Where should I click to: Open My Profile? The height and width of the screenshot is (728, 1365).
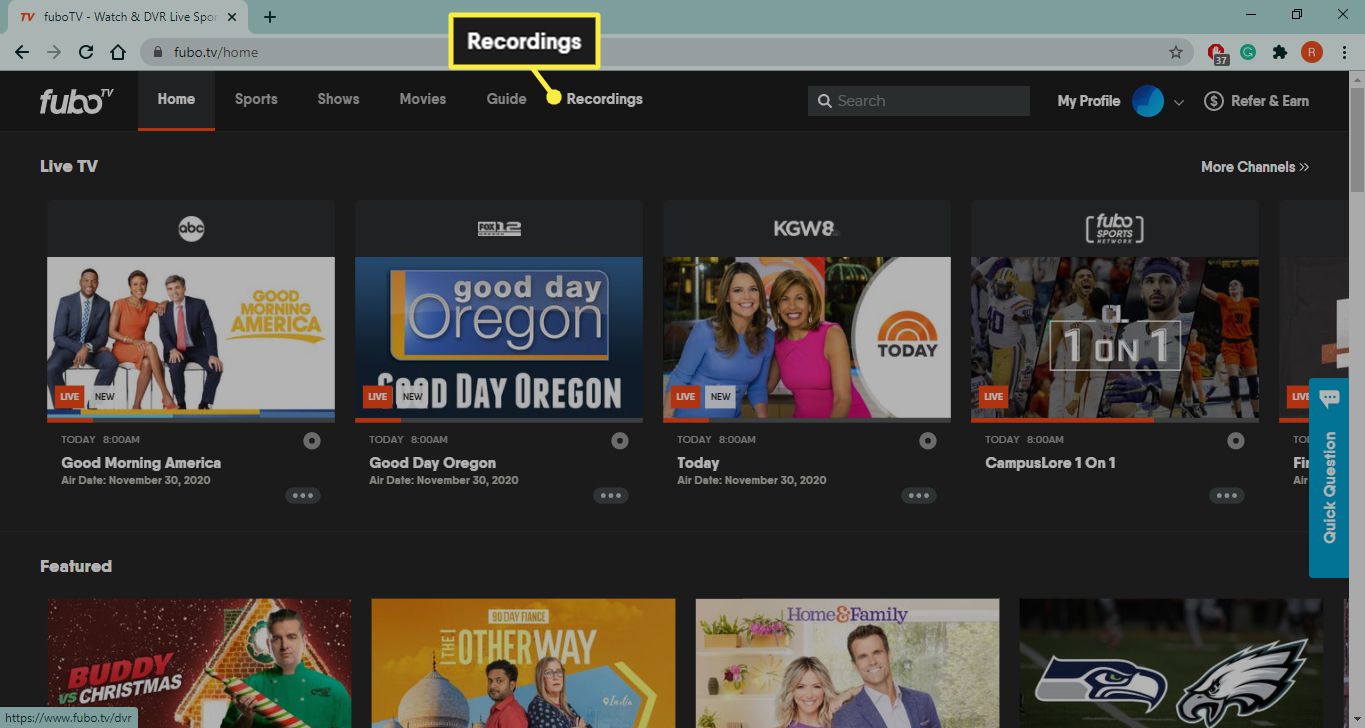coord(1088,101)
